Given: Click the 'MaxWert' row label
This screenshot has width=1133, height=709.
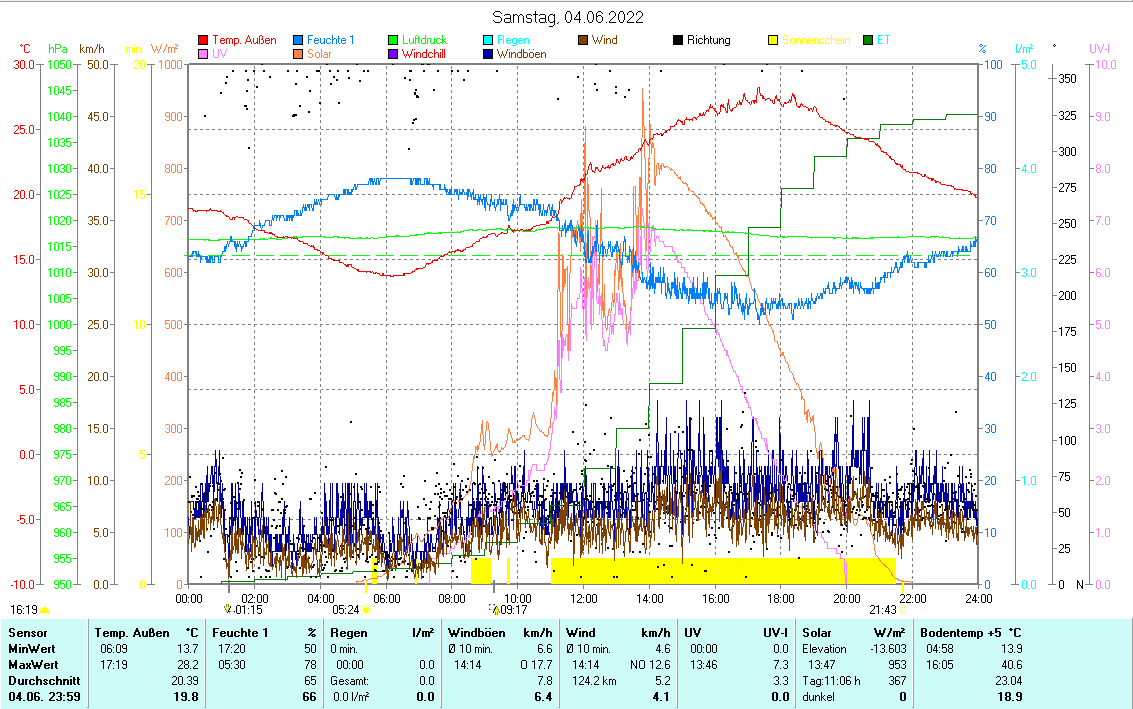Looking at the screenshot, I should 33,665.
